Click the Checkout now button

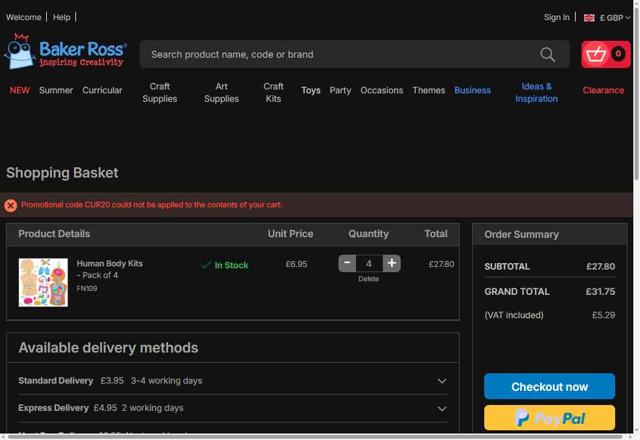pos(549,386)
